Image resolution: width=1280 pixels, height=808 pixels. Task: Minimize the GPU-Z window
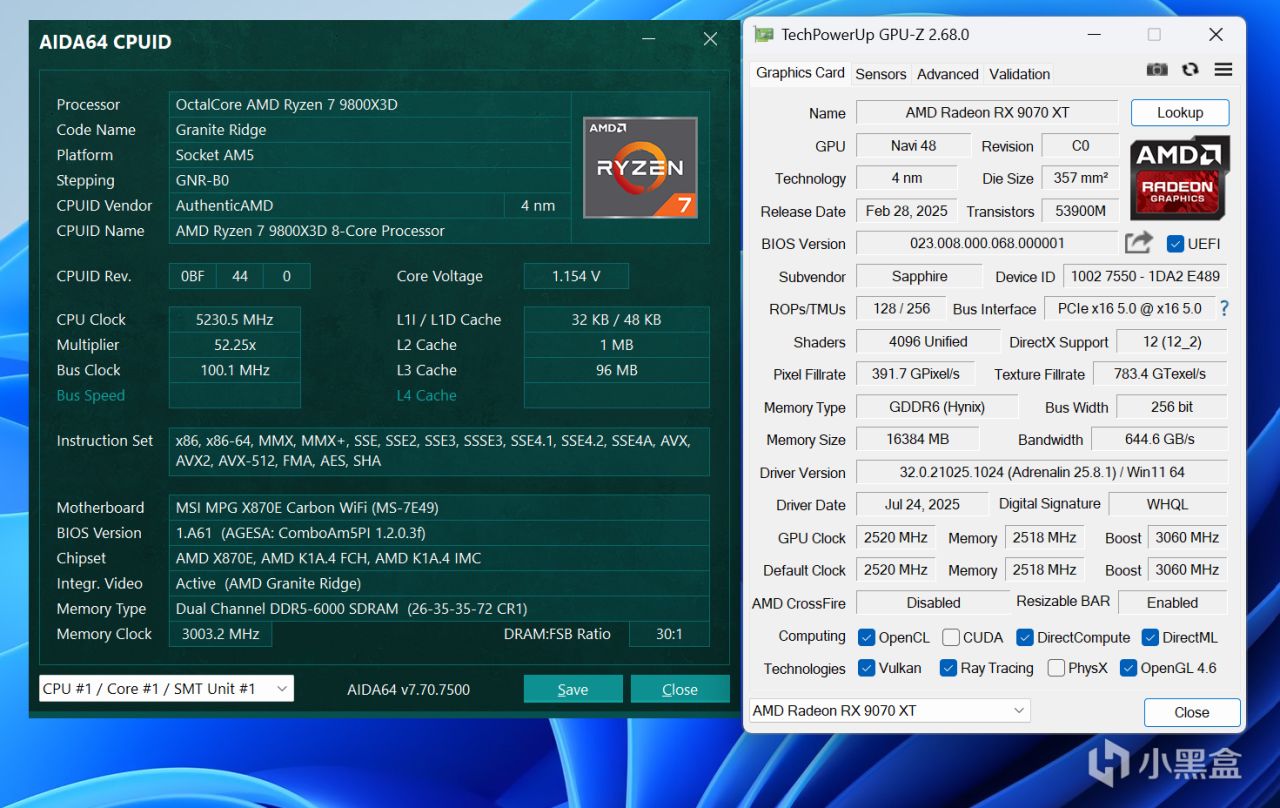click(1094, 34)
